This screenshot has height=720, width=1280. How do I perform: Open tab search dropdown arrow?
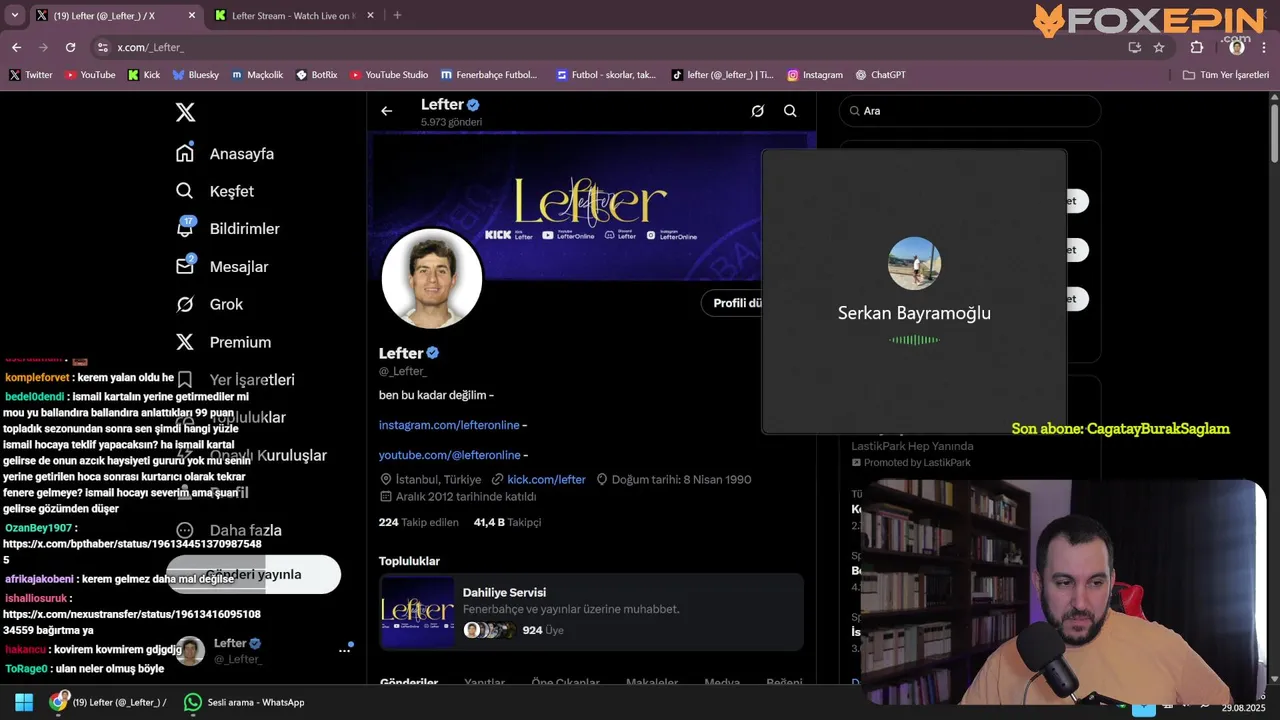14,16
